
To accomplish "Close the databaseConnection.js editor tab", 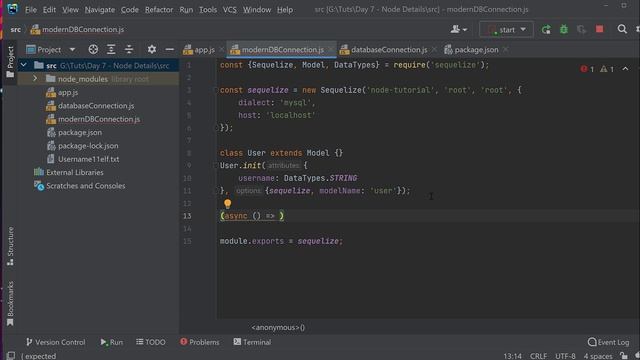I will [x=434, y=49].
